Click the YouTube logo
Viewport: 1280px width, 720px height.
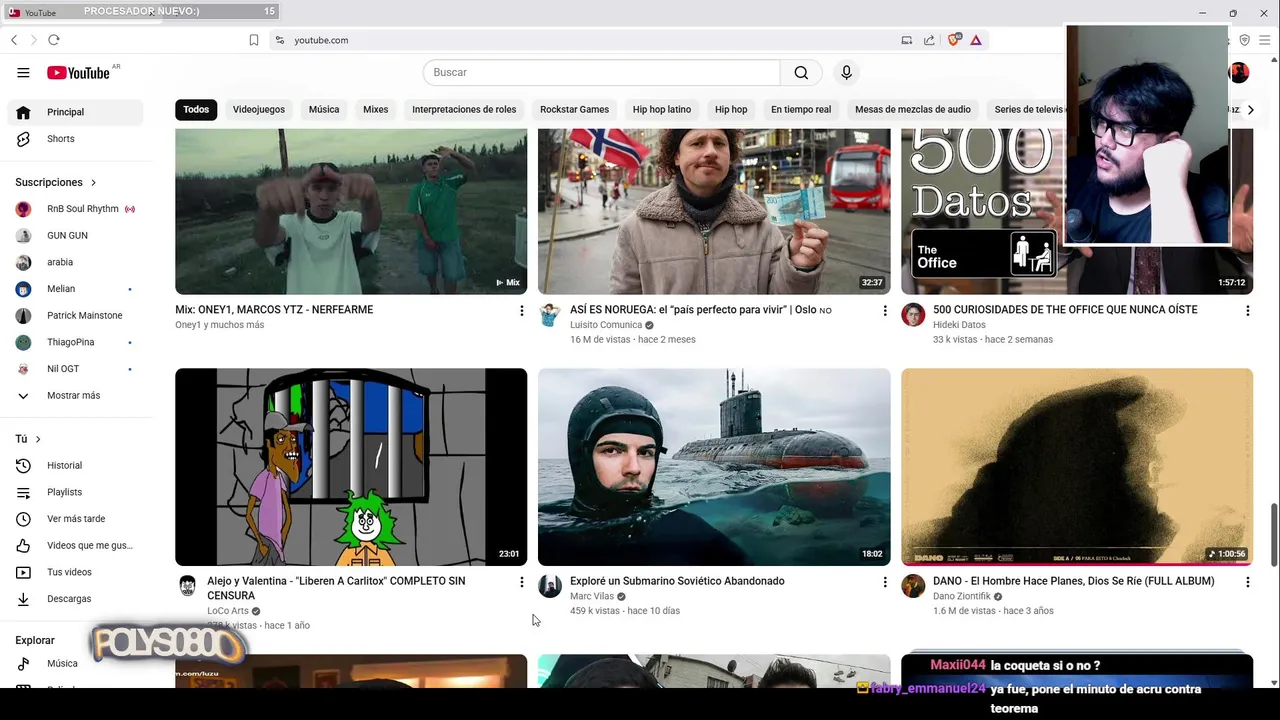pos(78,72)
